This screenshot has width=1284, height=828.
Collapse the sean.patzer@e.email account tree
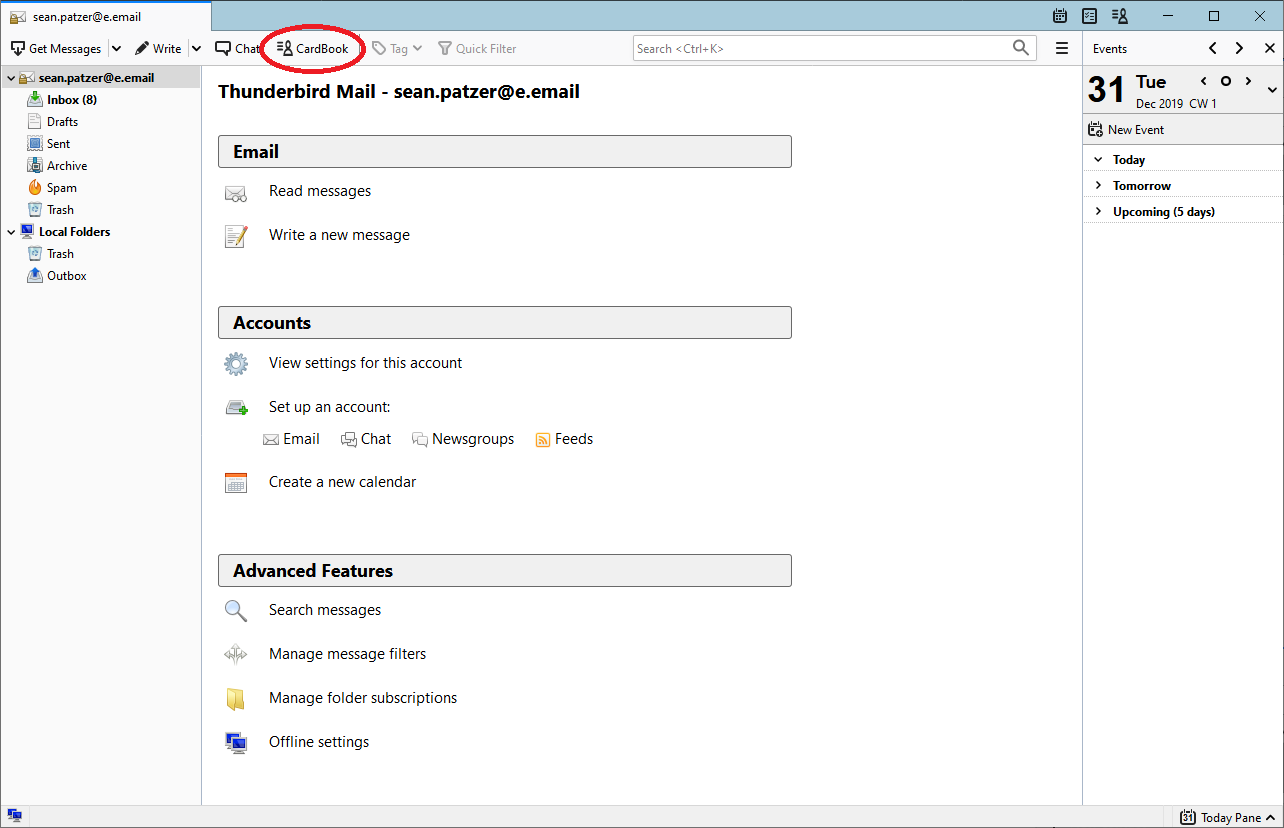pos(11,78)
